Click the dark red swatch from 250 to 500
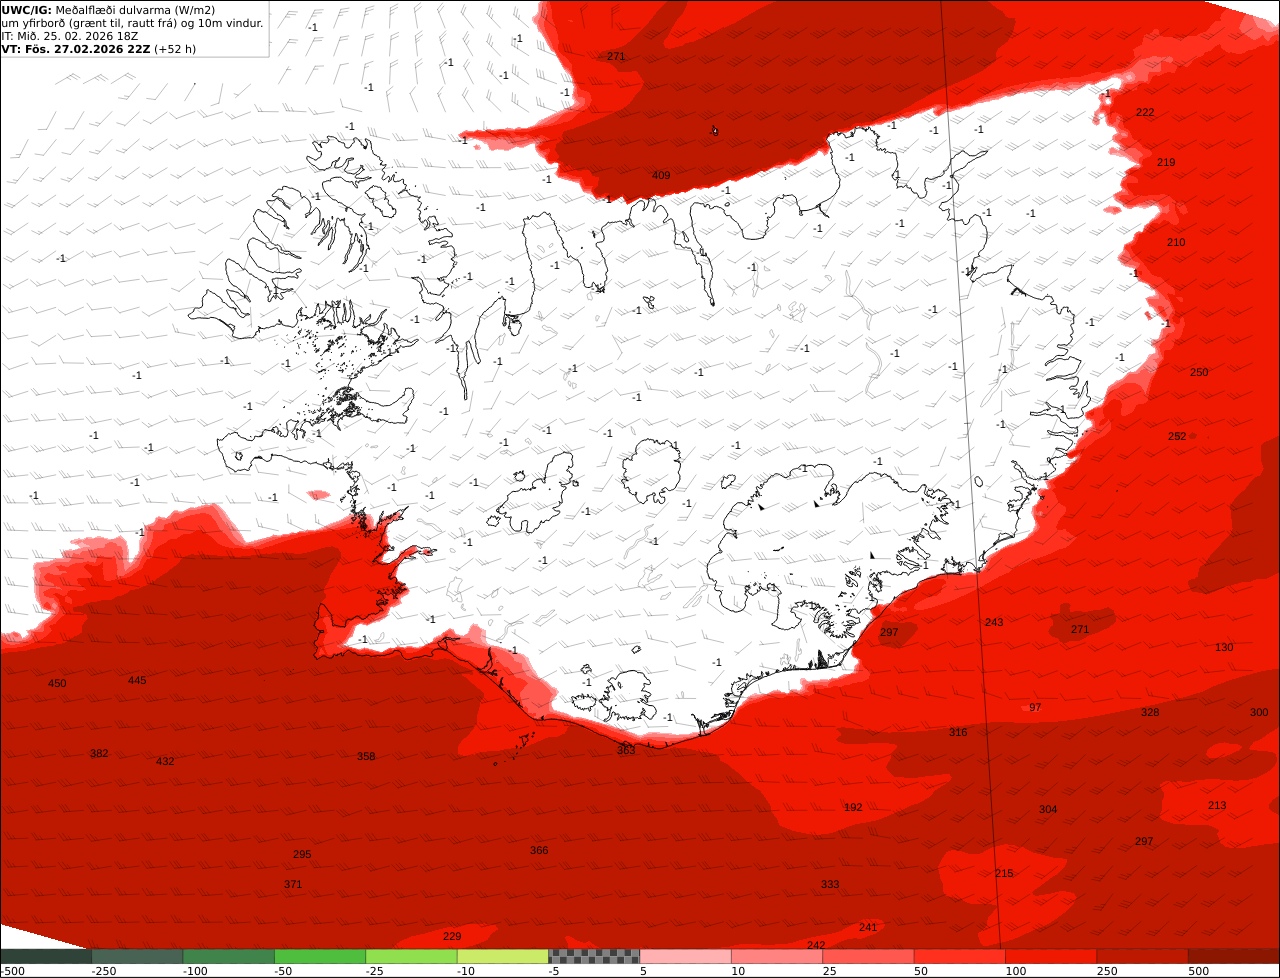 (x=1142, y=956)
